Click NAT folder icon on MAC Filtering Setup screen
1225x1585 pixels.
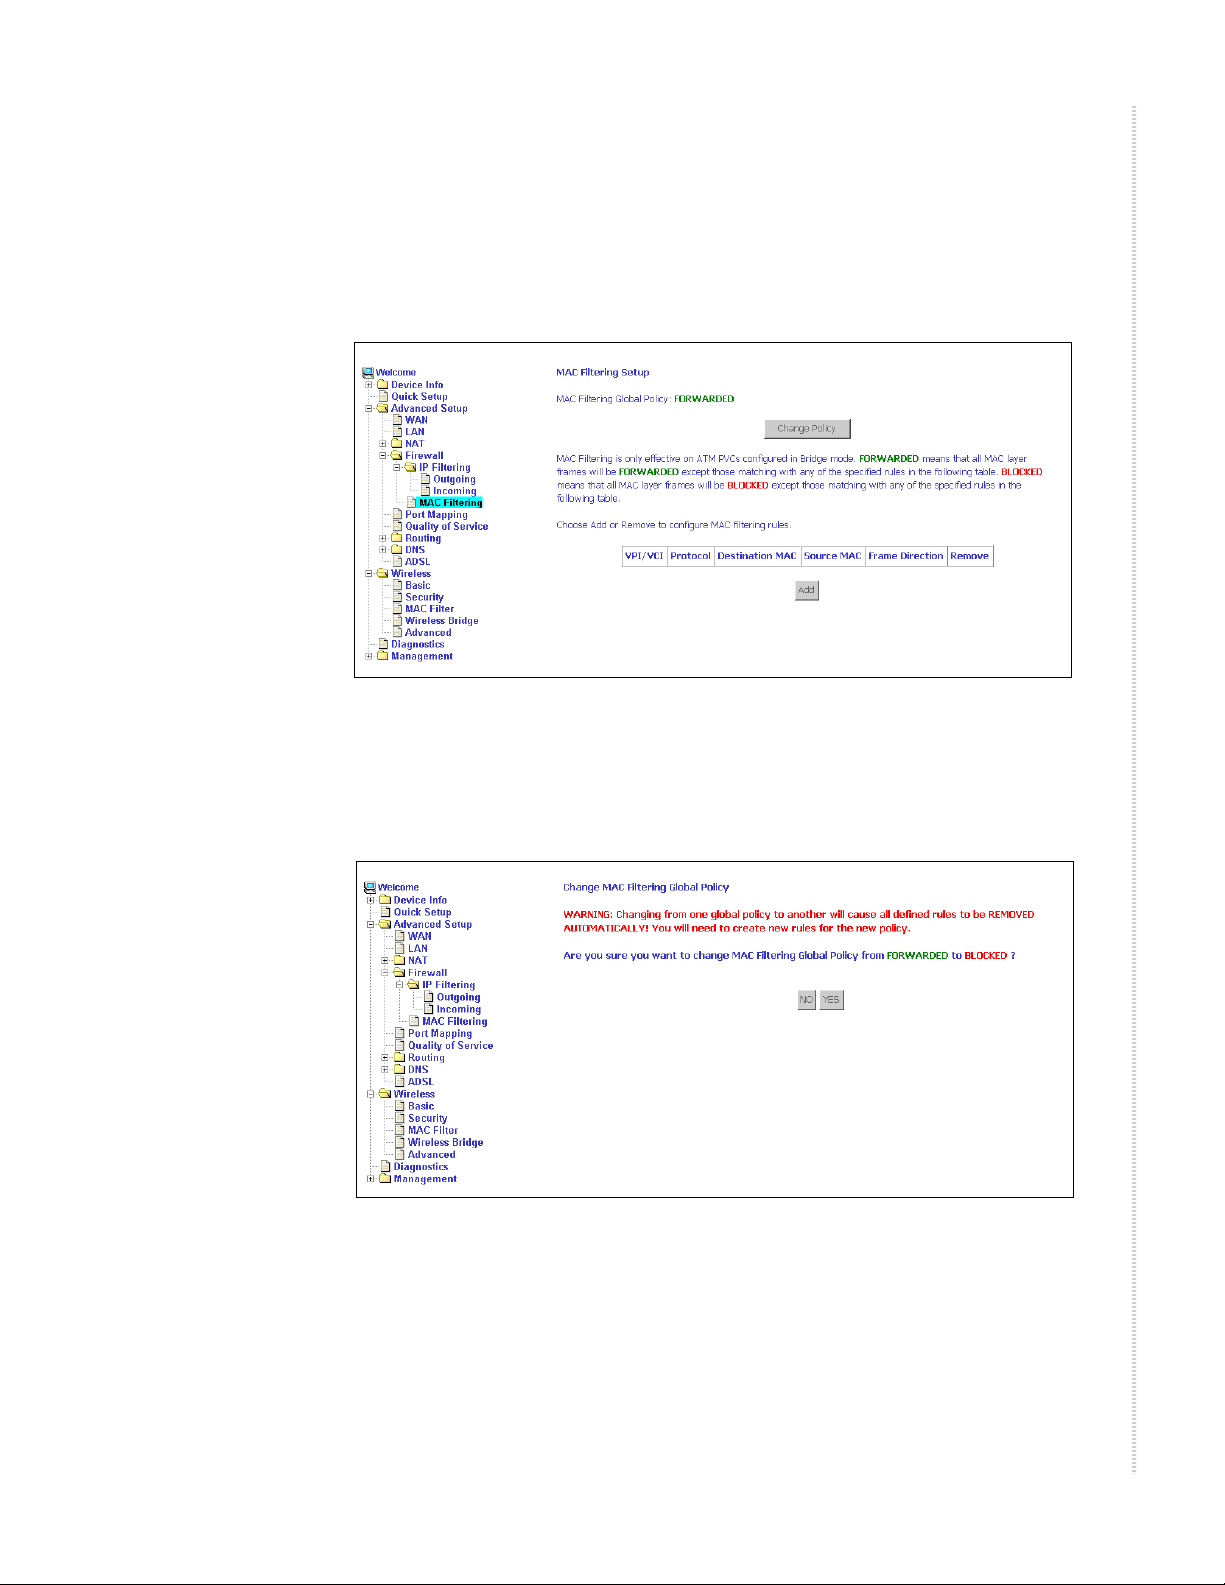pyautogui.click(x=396, y=443)
